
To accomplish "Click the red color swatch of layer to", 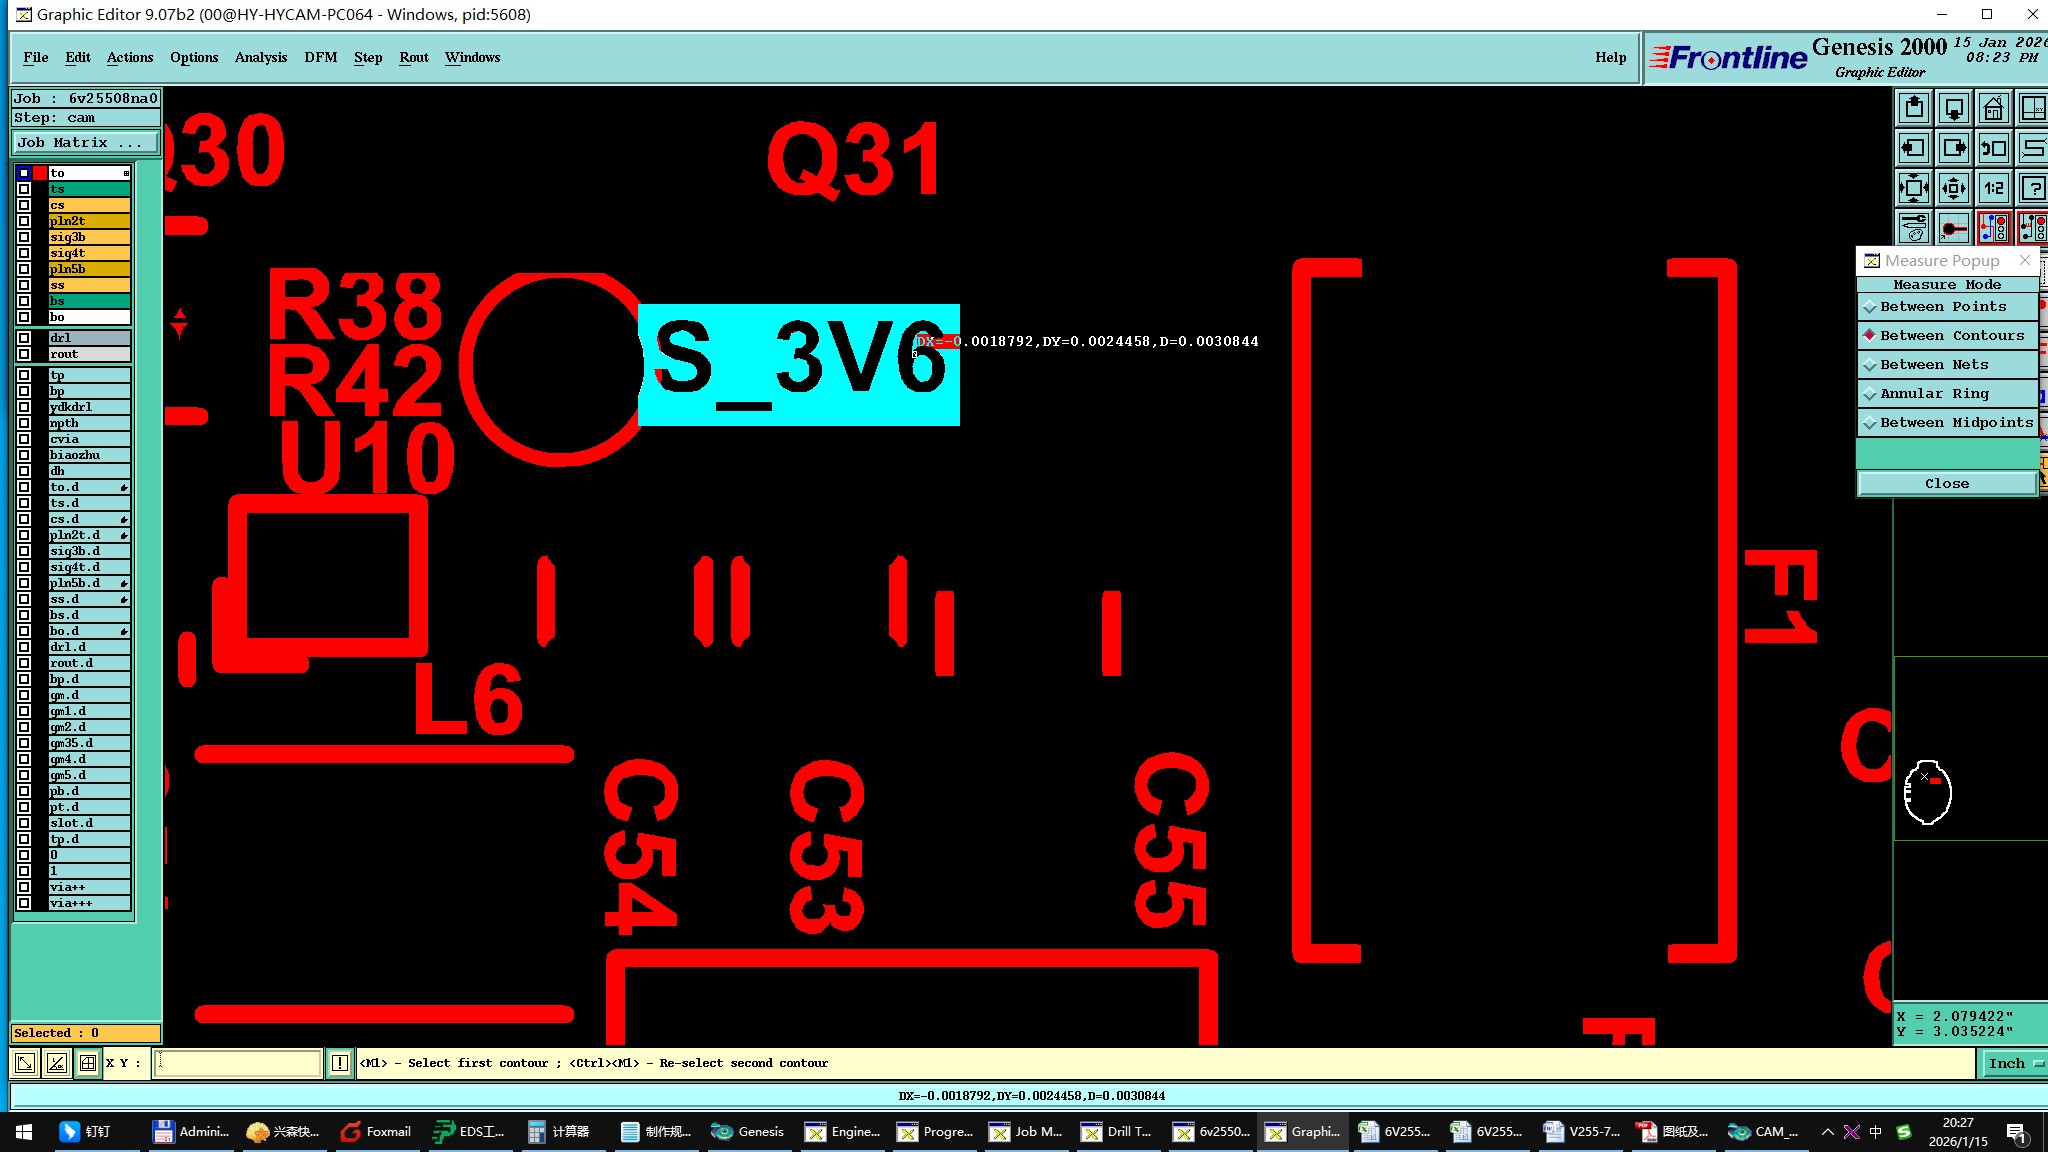I will click(x=40, y=173).
